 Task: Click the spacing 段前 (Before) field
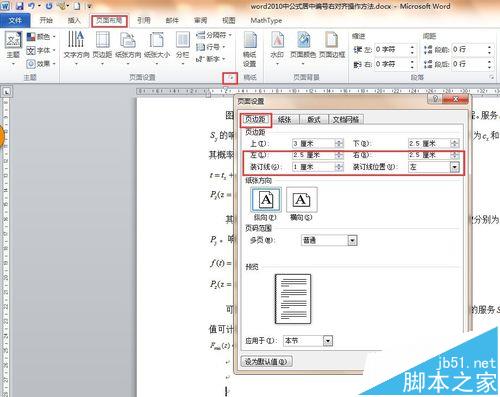click(x=468, y=50)
